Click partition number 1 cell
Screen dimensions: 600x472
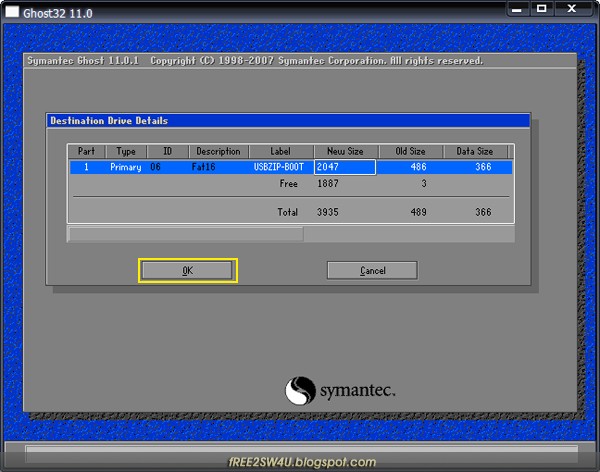pyautogui.click(x=86, y=167)
